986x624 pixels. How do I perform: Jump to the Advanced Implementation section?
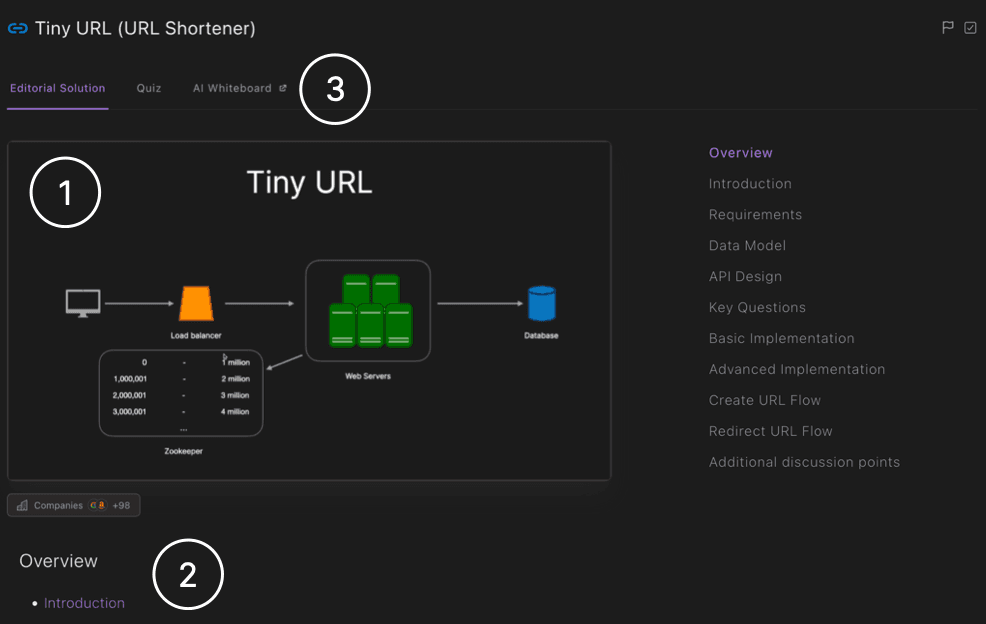pyautogui.click(x=796, y=369)
